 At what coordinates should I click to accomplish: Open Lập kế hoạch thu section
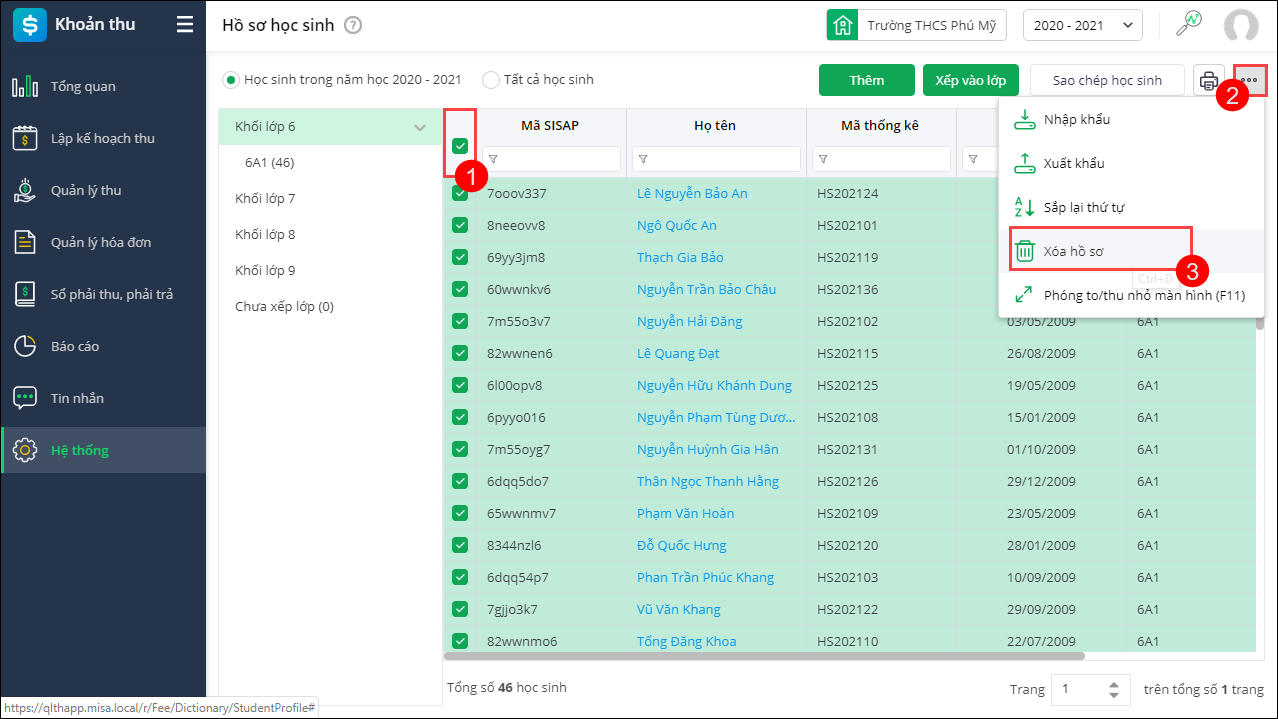103,138
